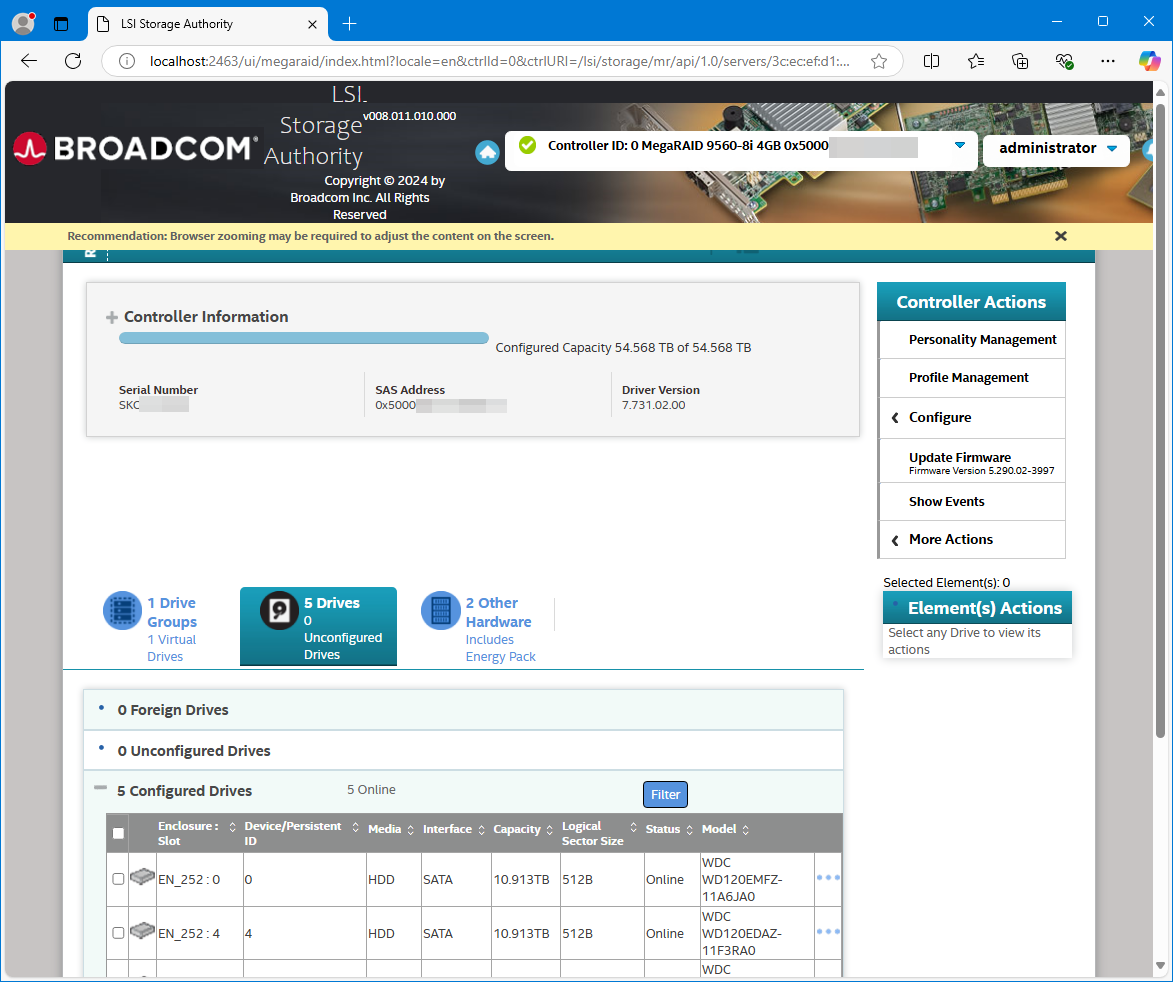Open split screen view
Viewport: 1173px width, 982px height.
[931, 61]
